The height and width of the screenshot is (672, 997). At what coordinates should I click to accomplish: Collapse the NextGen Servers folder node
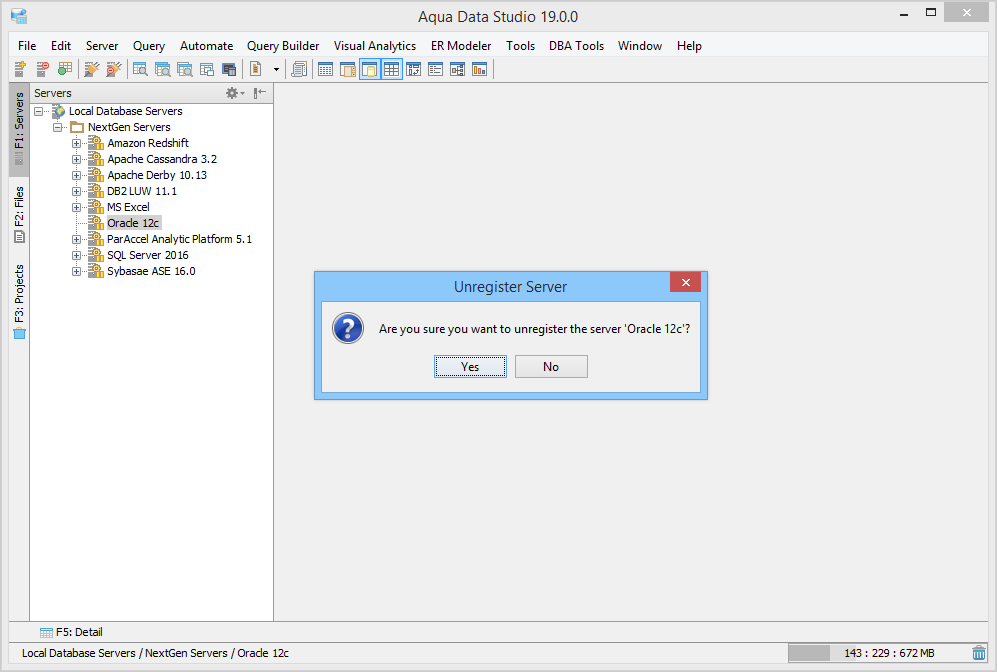click(x=57, y=127)
